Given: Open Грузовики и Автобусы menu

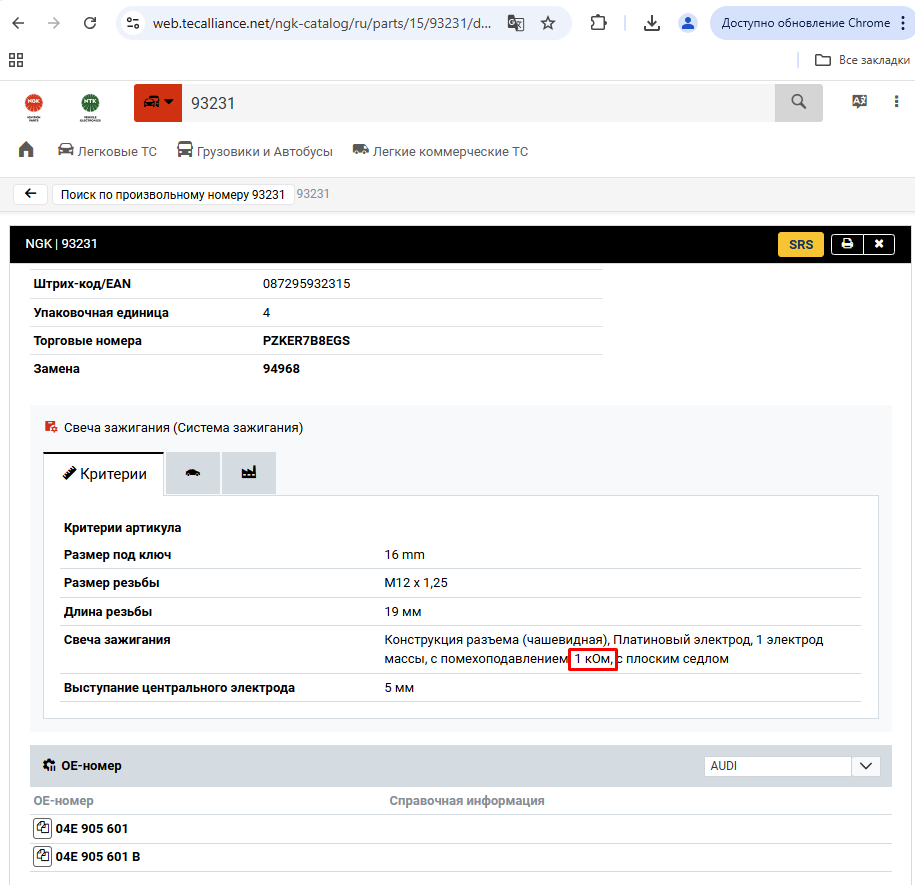Looking at the screenshot, I should (x=254, y=151).
